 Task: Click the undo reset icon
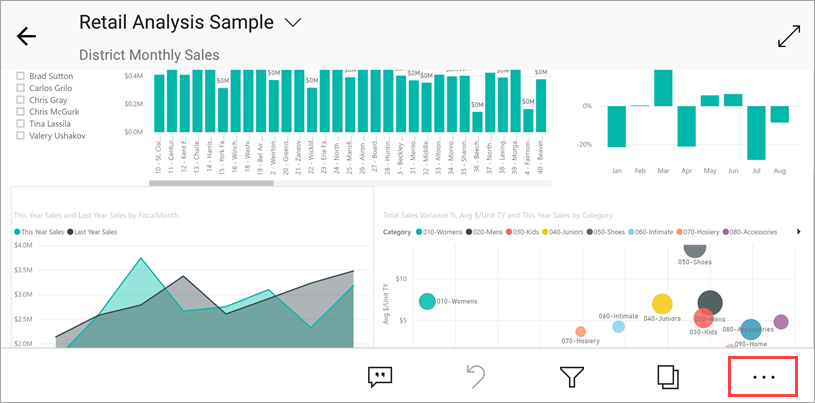(476, 377)
